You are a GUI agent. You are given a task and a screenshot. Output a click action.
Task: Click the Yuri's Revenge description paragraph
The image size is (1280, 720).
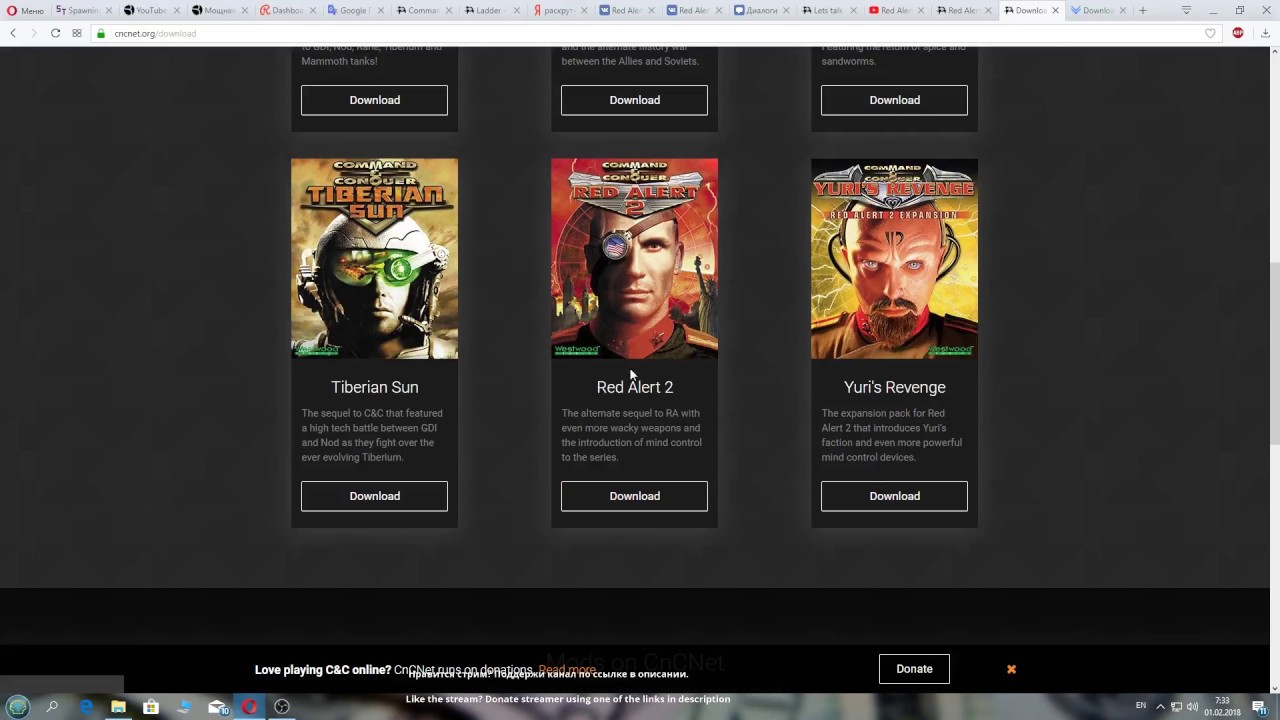coord(892,435)
